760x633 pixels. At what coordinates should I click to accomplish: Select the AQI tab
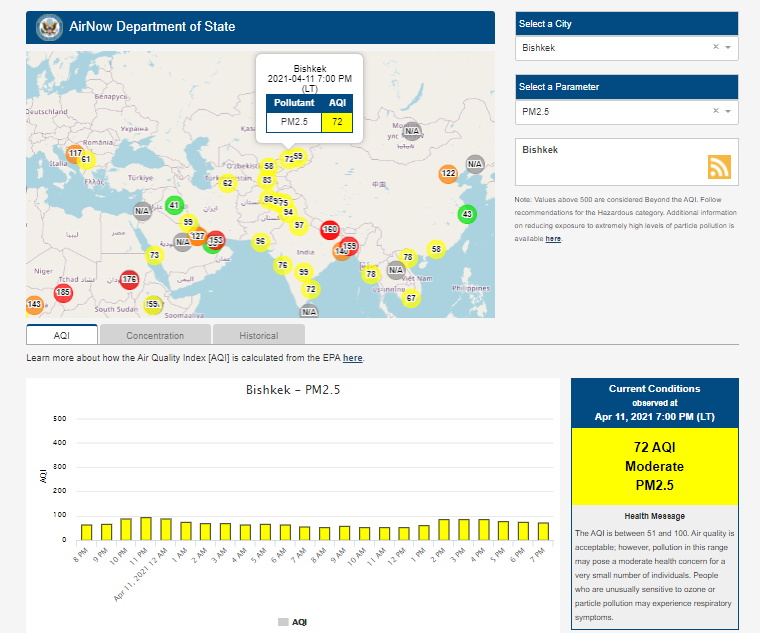[61, 335]
